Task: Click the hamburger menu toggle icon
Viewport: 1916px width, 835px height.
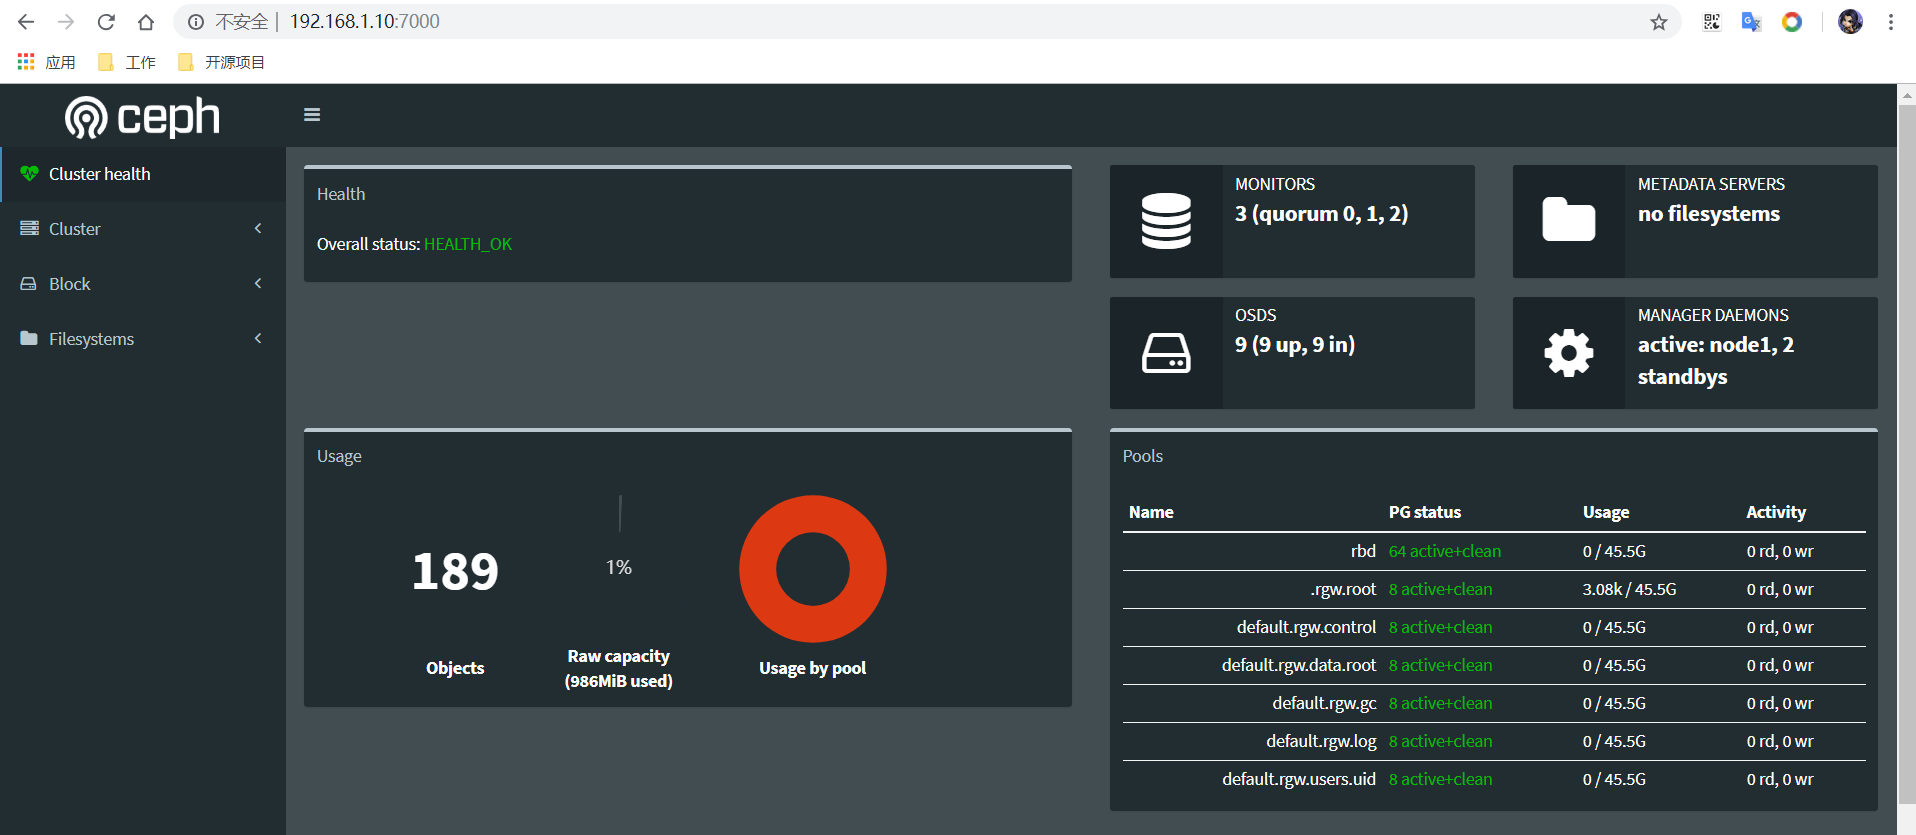Action: tap(312, 115)
